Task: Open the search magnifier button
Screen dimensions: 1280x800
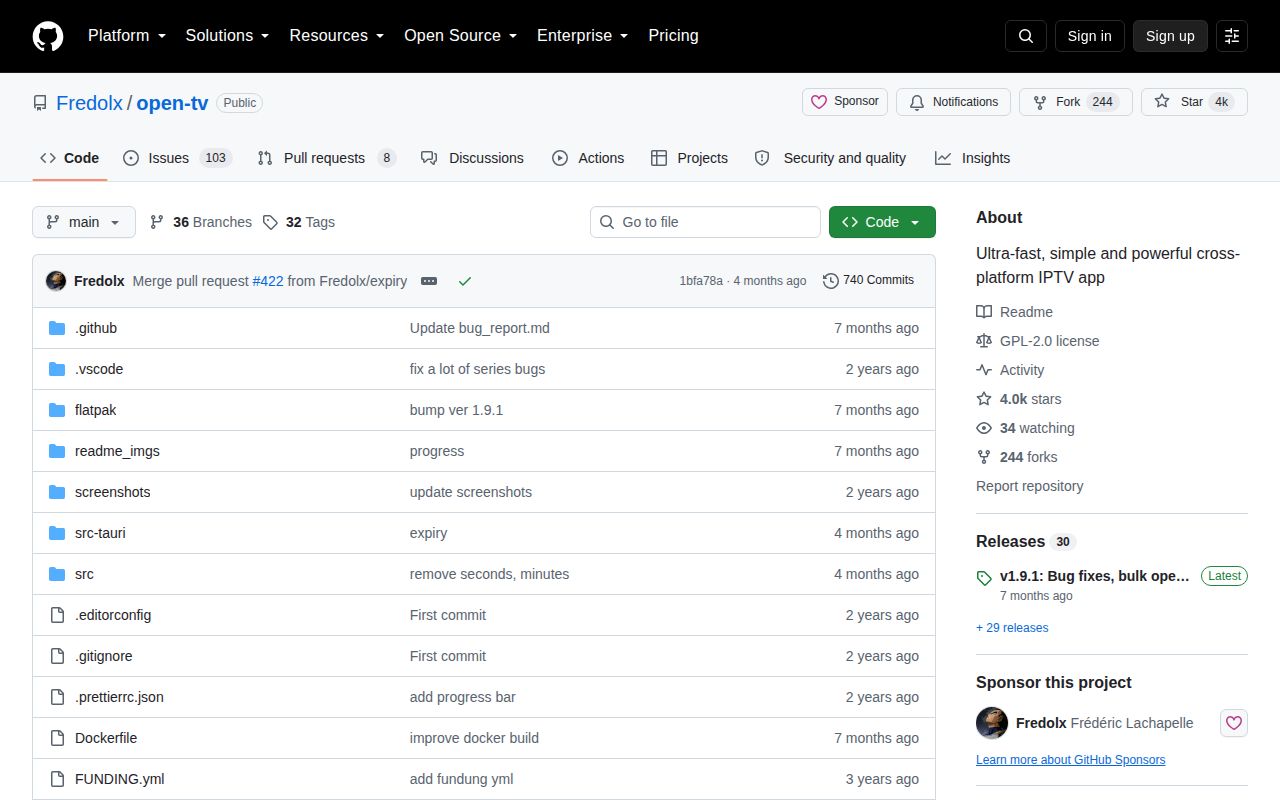Action: point(1026,36)
